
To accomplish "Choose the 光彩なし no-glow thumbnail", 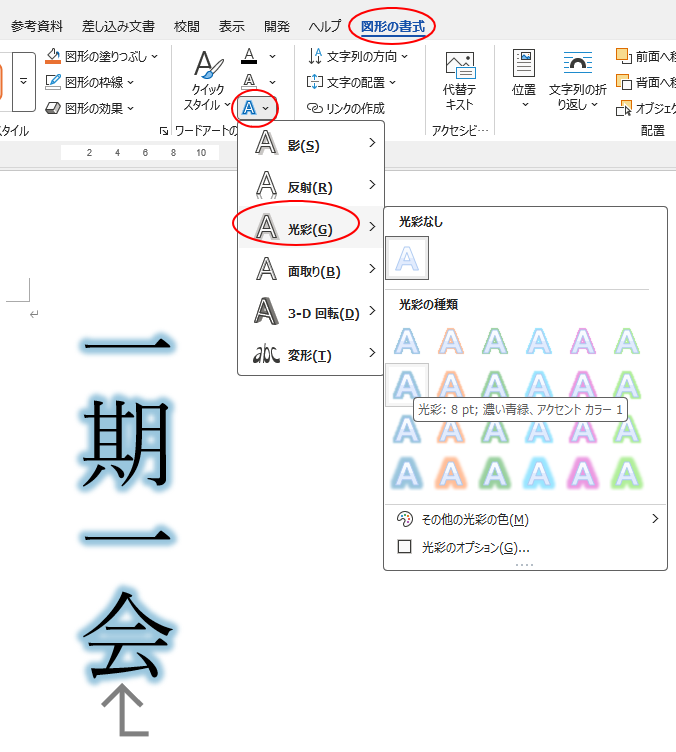I will click(x=407, y=258).
